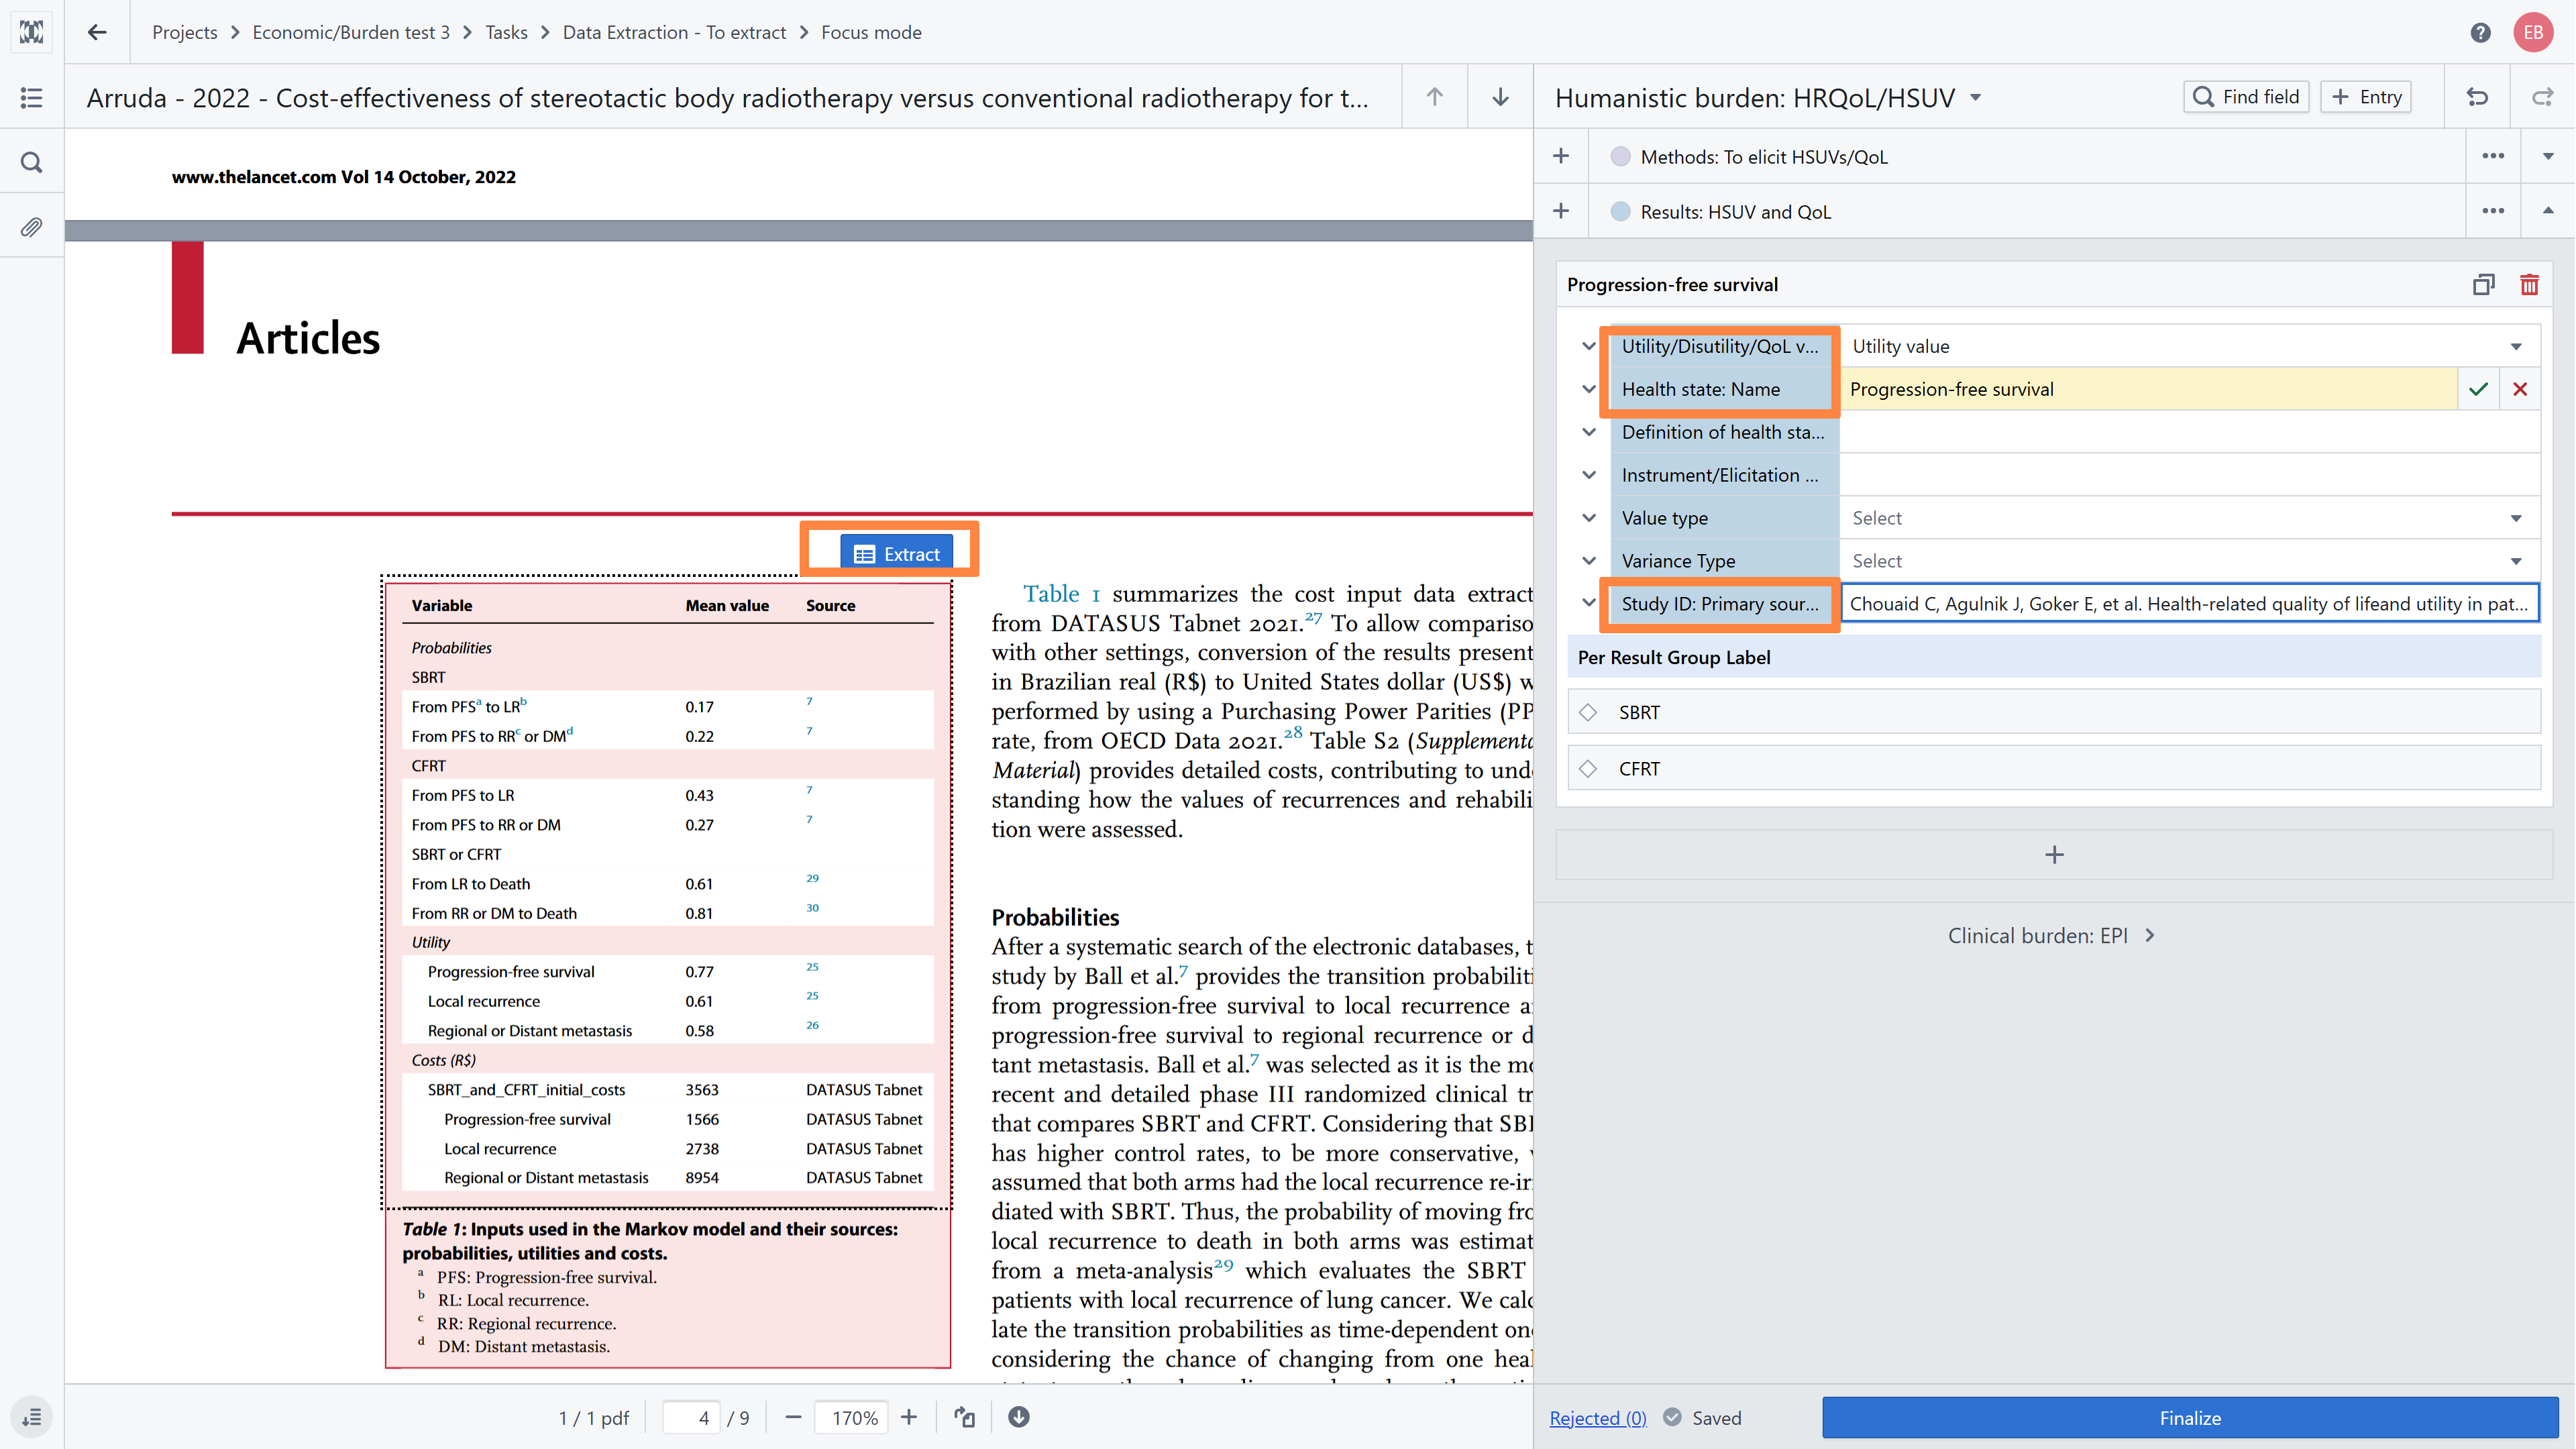This screenshot has width=2576, height=1449.
Task: Go to the Clinical burden: EPI form
Action: [2052, 935]
